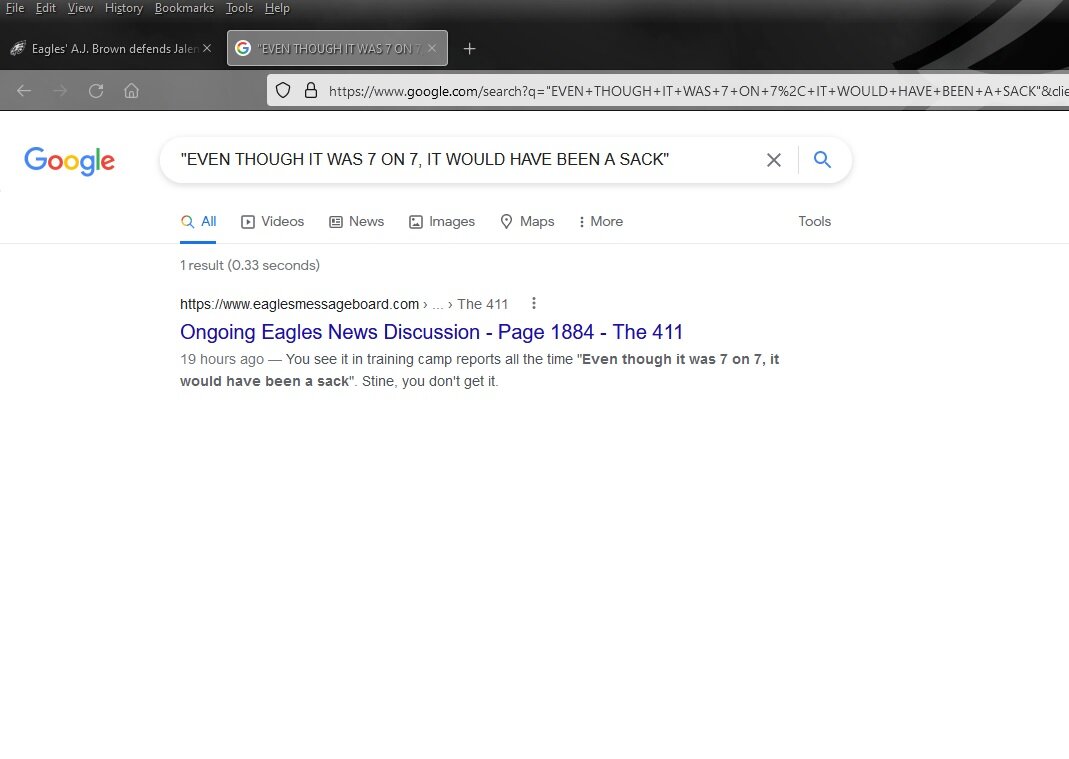Viewport: 1069px width, 759px height.
Task: Click the shield tracking protection icon
Action: coord(284,90)
